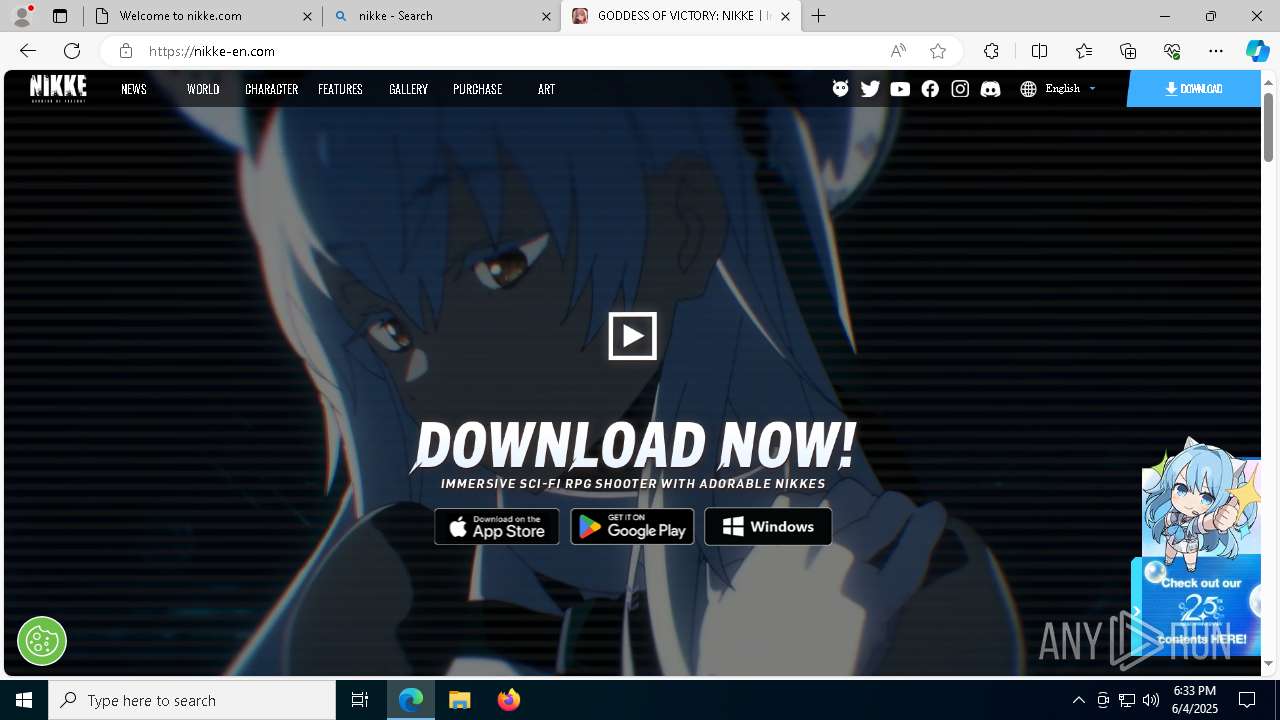The width and height of the screenshot is (1280, 720).
Task: Click the globe language icon
Action: (1028, 89)
